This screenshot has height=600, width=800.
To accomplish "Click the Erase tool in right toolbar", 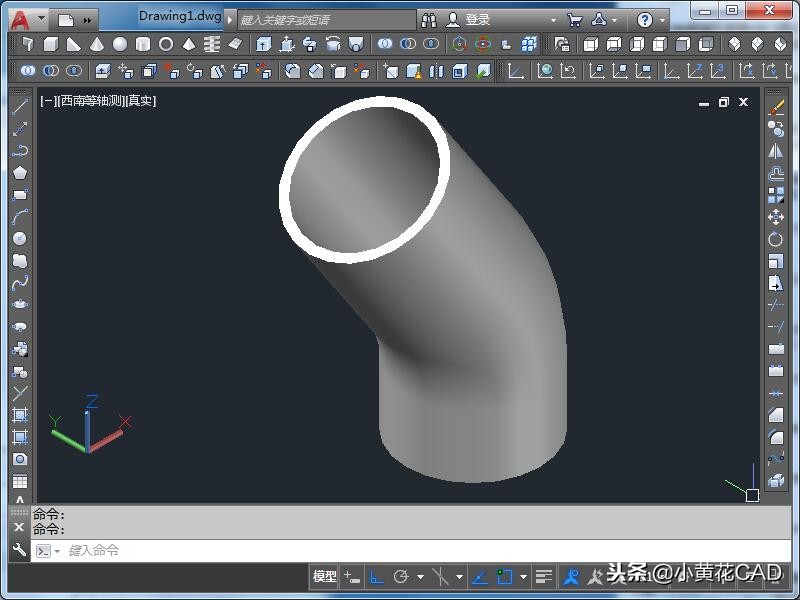I will pyautogui.click(x=776, y=107).
